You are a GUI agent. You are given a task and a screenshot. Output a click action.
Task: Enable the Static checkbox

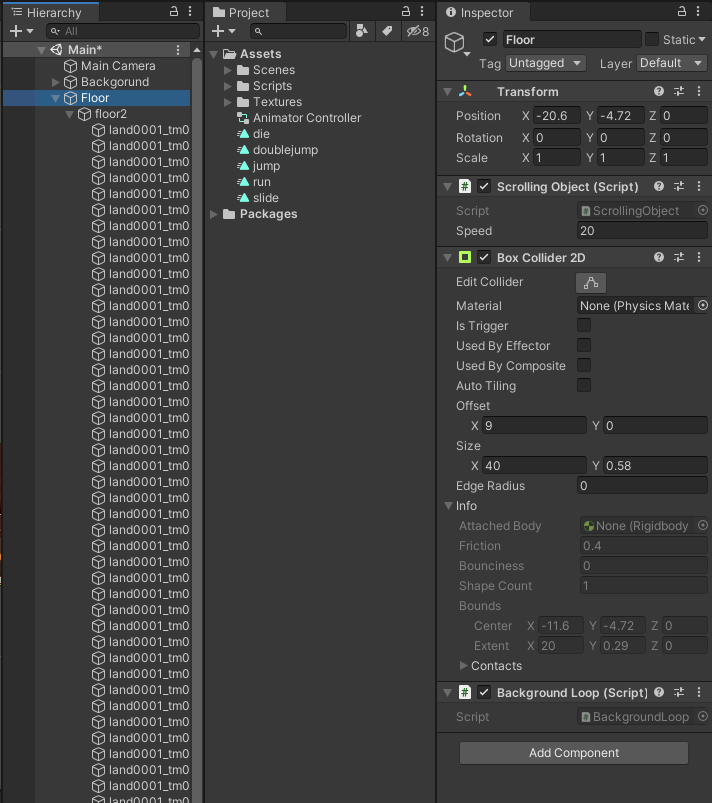(x=652, y=39)
